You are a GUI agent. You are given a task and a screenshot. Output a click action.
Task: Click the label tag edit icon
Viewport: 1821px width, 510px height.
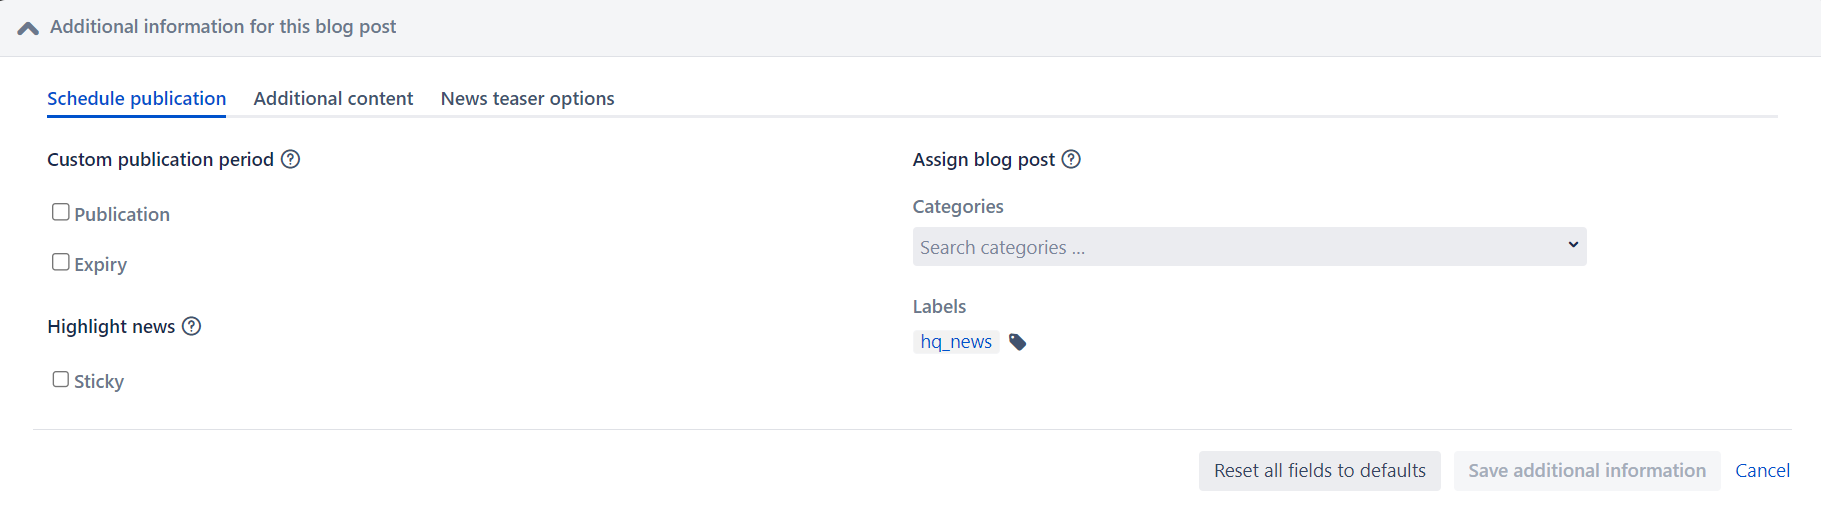click(1018, 342)
